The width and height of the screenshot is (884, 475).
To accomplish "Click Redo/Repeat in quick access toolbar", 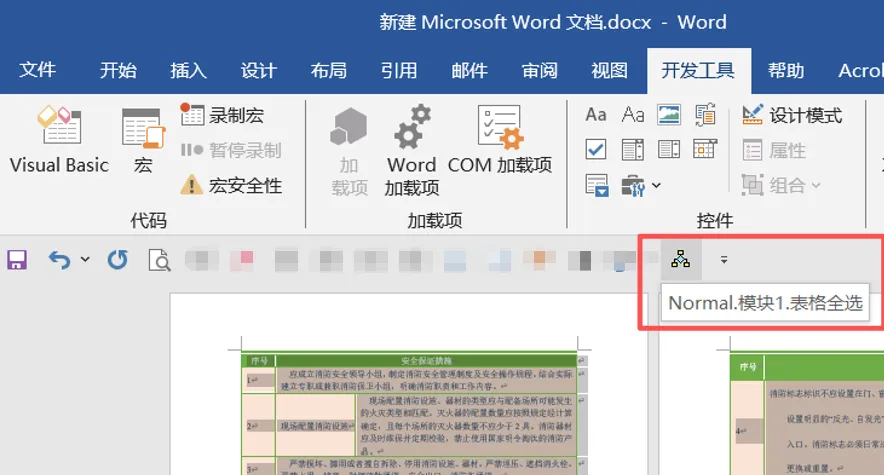I will click(117, 260).
